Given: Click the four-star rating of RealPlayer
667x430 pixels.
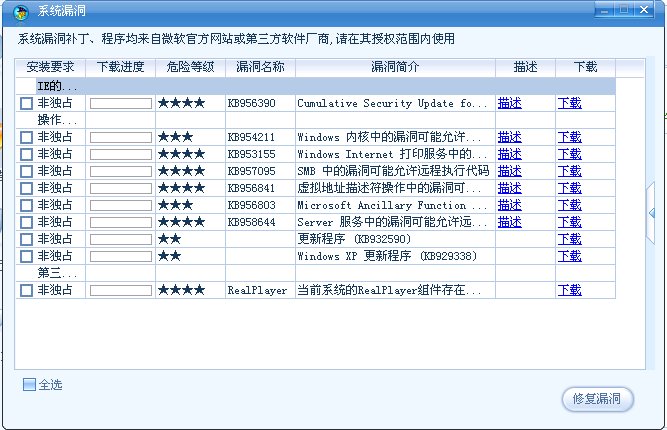Looking at the screenshot, I should coord(182,290).
